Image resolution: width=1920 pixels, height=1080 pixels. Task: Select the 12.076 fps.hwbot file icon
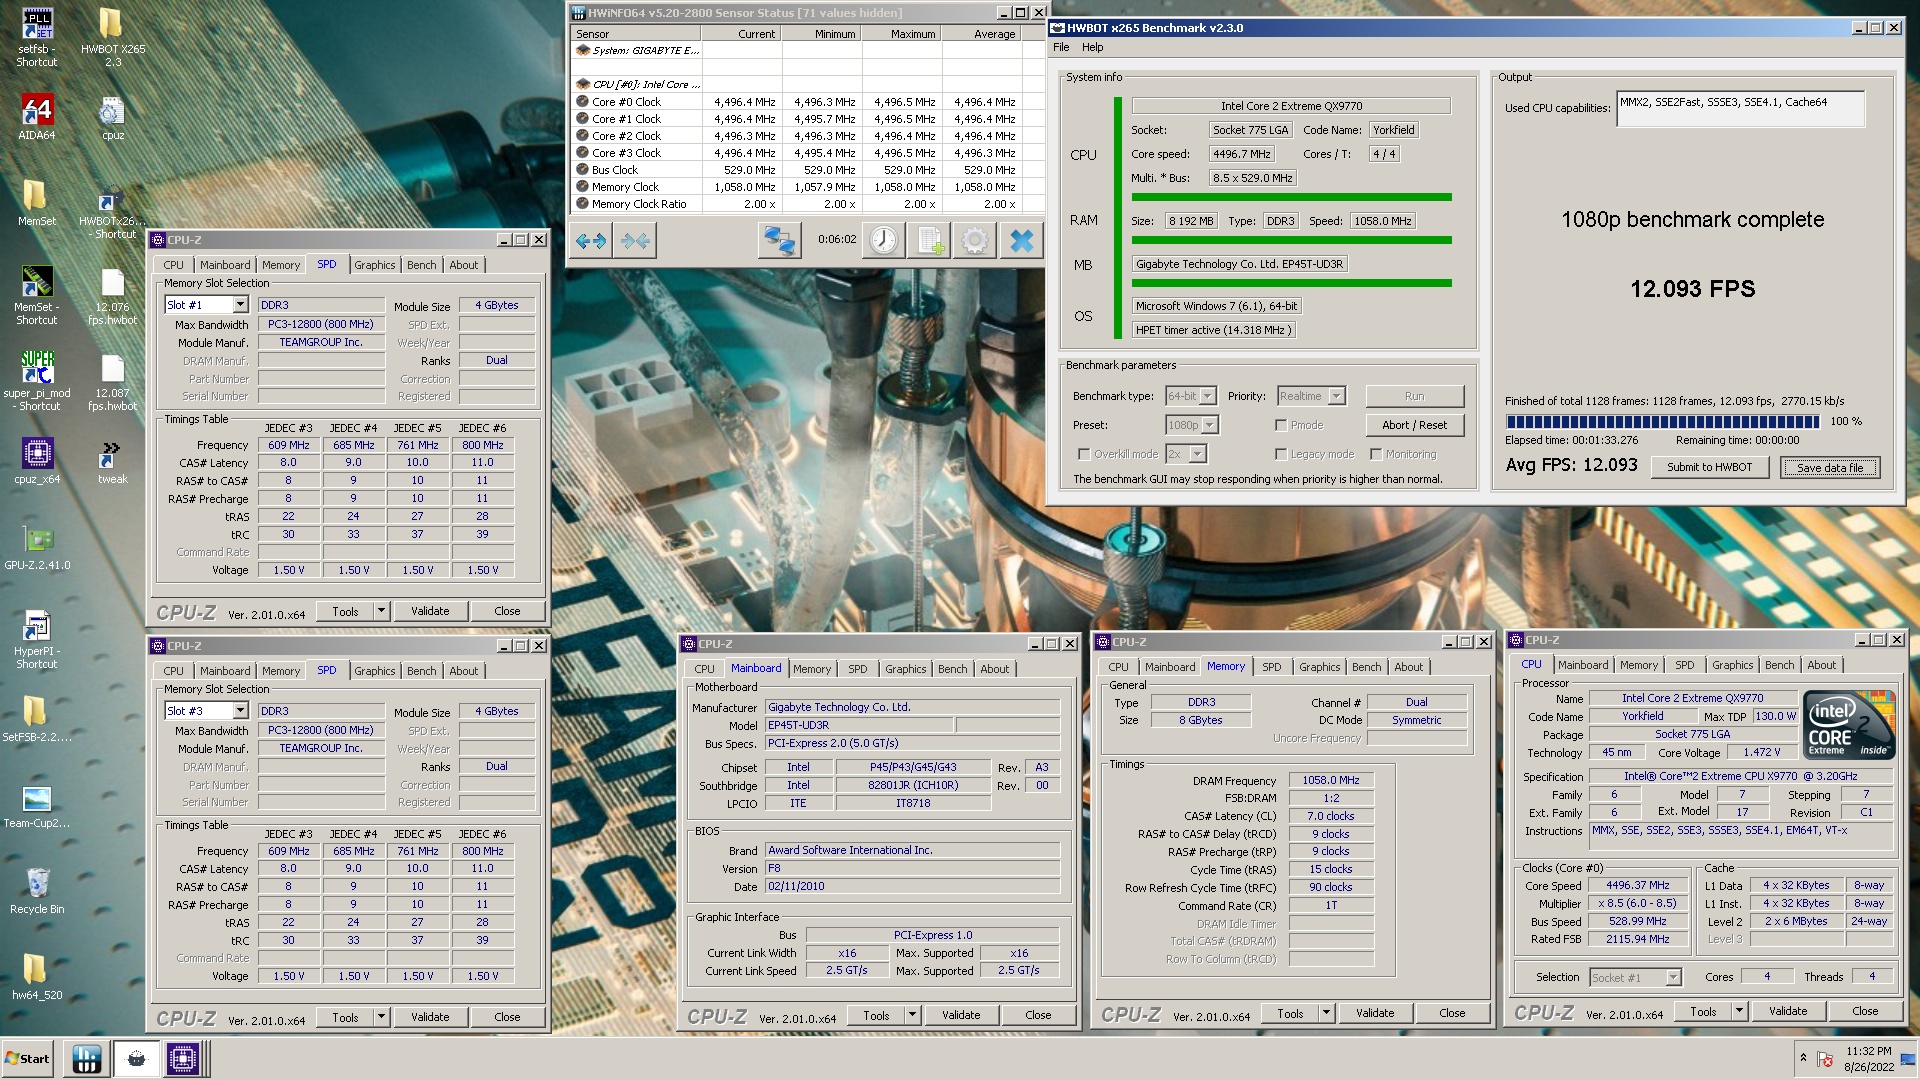coord(113,295)
